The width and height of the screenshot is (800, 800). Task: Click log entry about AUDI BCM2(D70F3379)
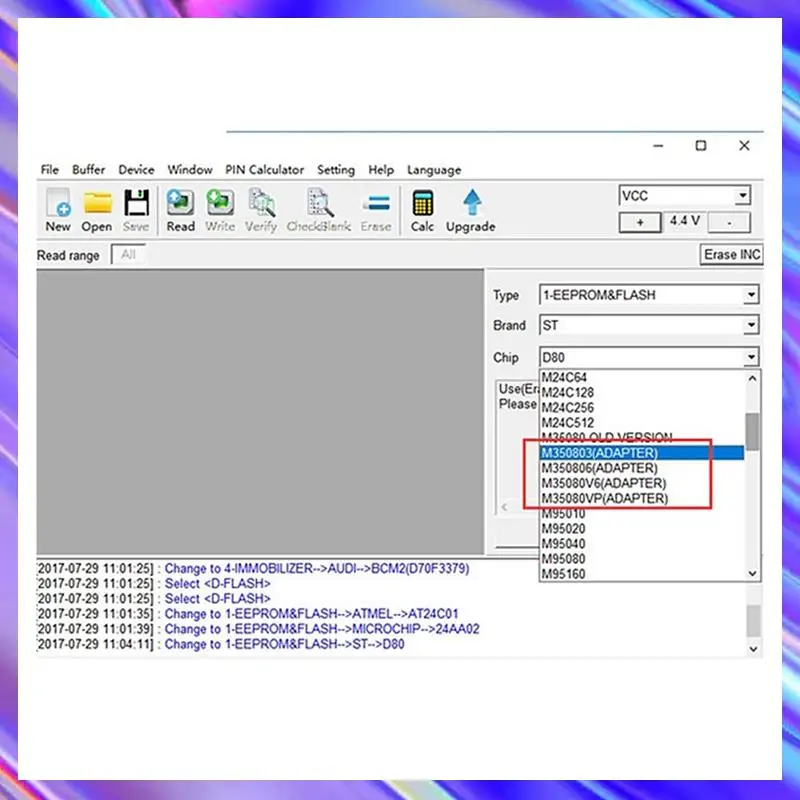pos(254,568)
